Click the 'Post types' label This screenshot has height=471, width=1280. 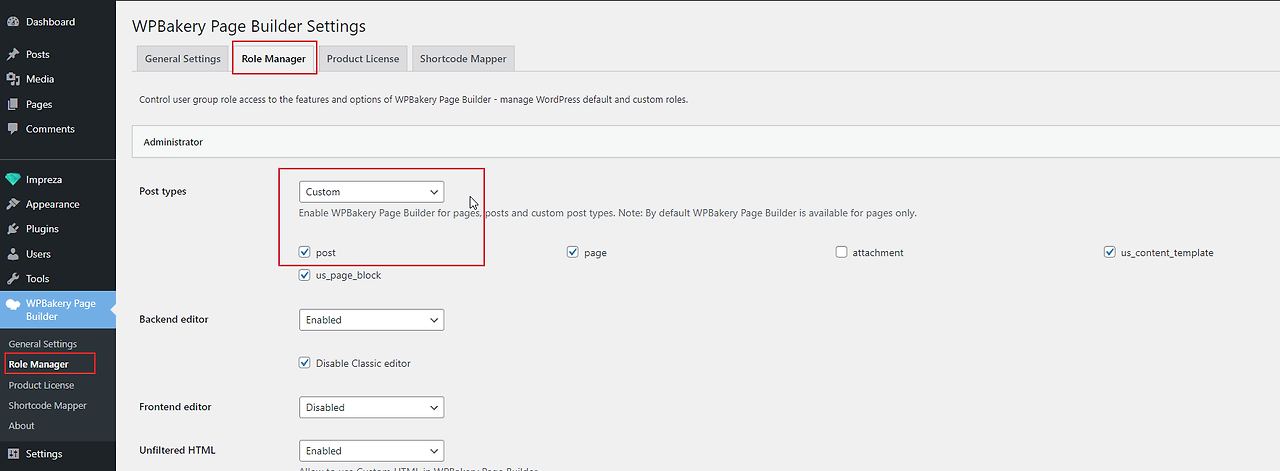tap(163, 192)
